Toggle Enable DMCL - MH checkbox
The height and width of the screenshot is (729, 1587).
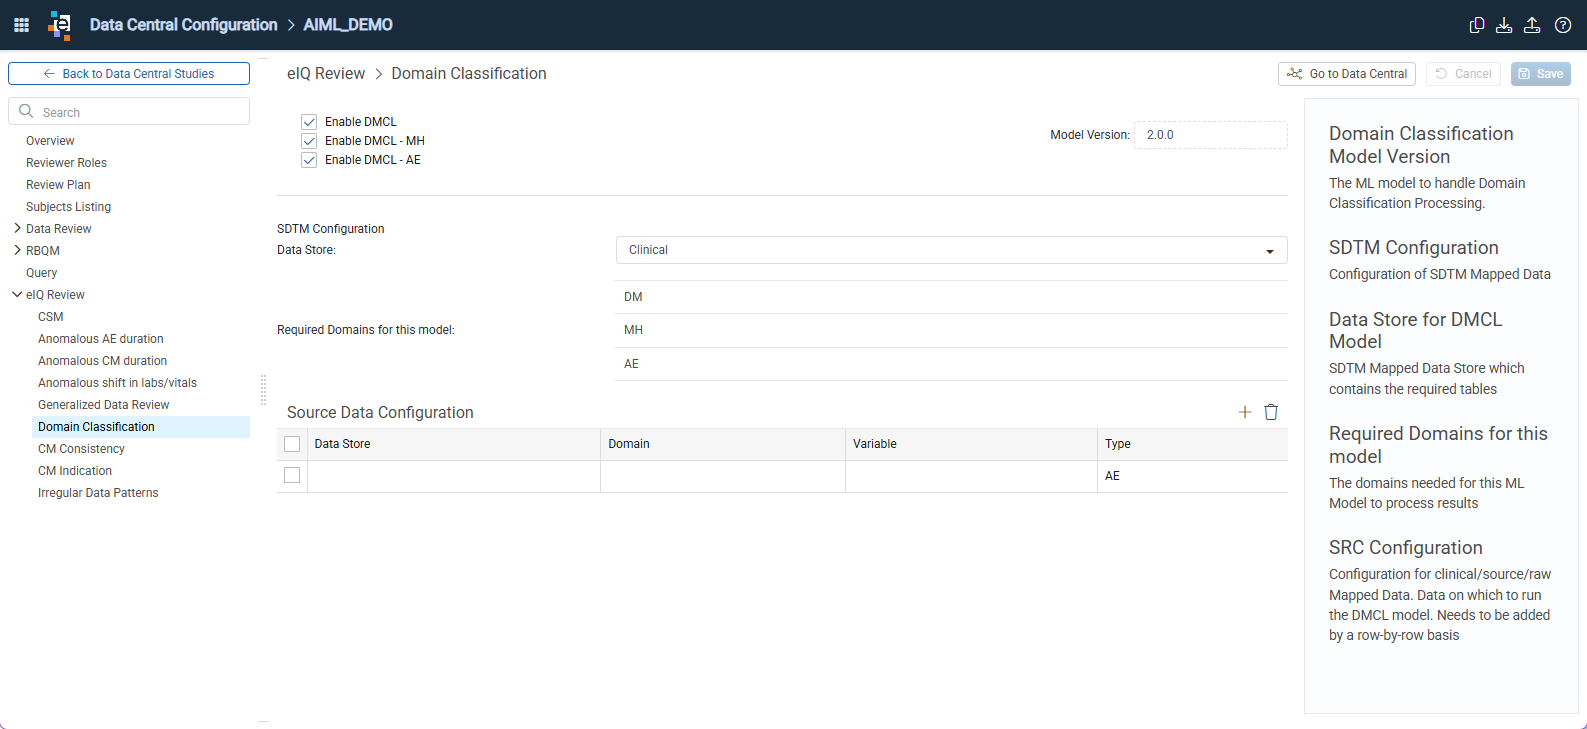point(309,141)
